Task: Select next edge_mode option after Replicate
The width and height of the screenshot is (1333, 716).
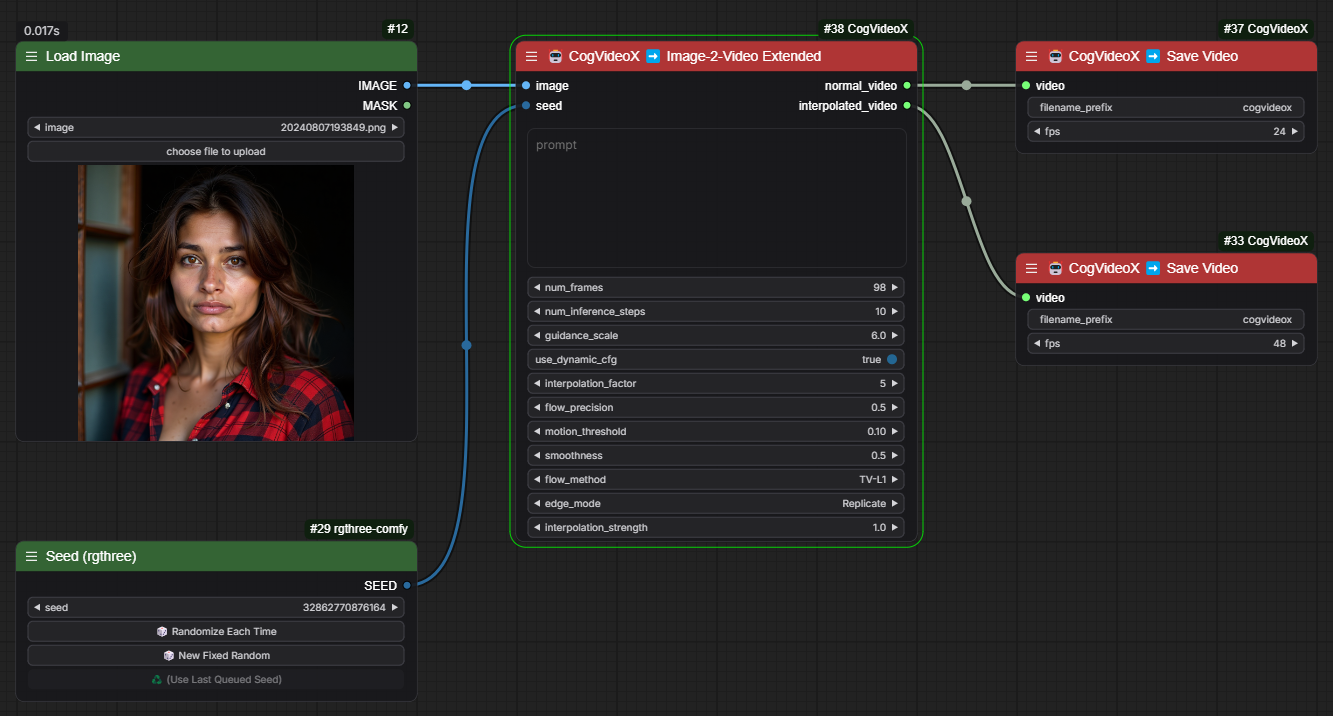Action: (x=895, y=504)
